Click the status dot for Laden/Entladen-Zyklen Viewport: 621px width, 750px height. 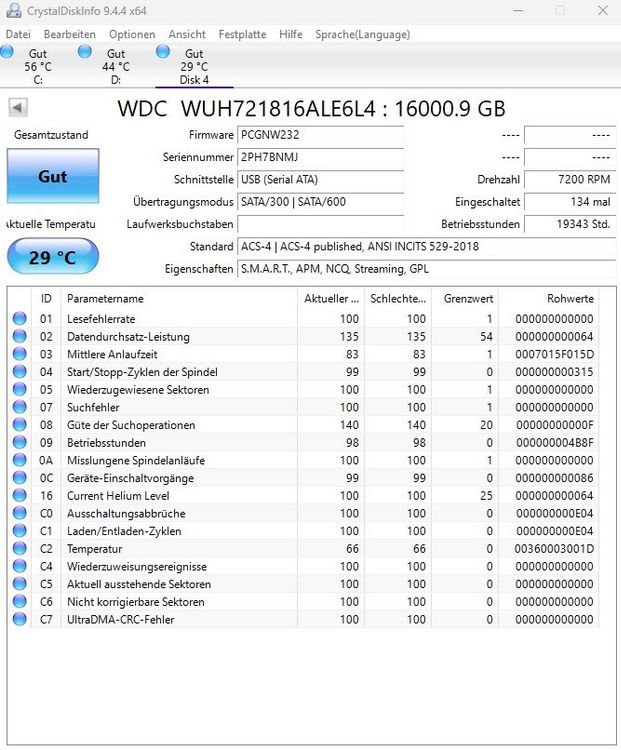[x=20, y=531]
